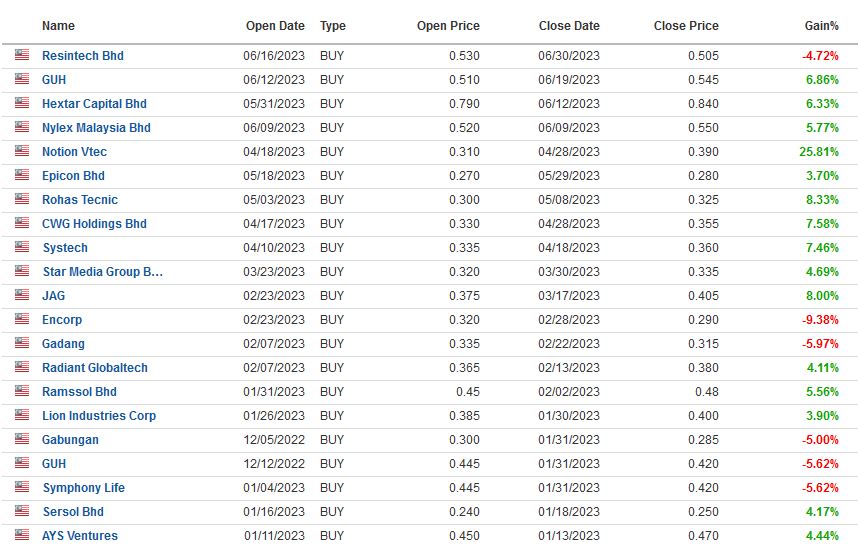The width and height of the screenshot is (858, 554).
Task: Open the Symphony Life link
Action: tap(84, 488)
